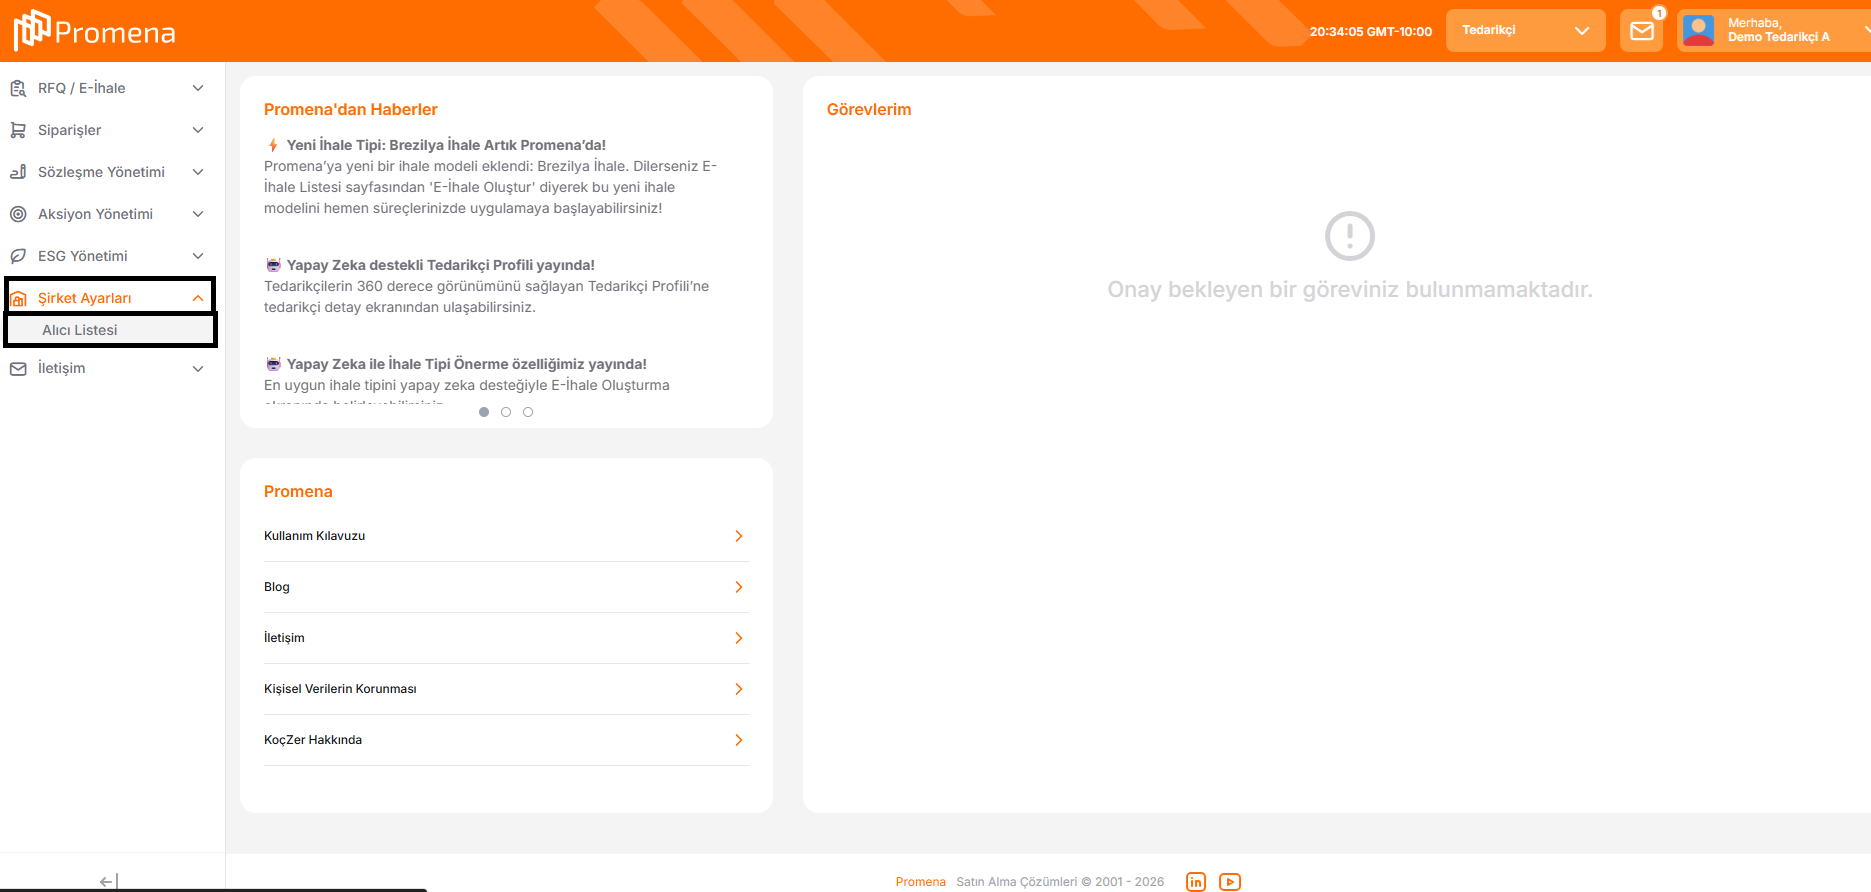The height and width of the screenshot is (892, 1871).
Task: Click the Promena link in the footer
Action: (x=920, y=882)
